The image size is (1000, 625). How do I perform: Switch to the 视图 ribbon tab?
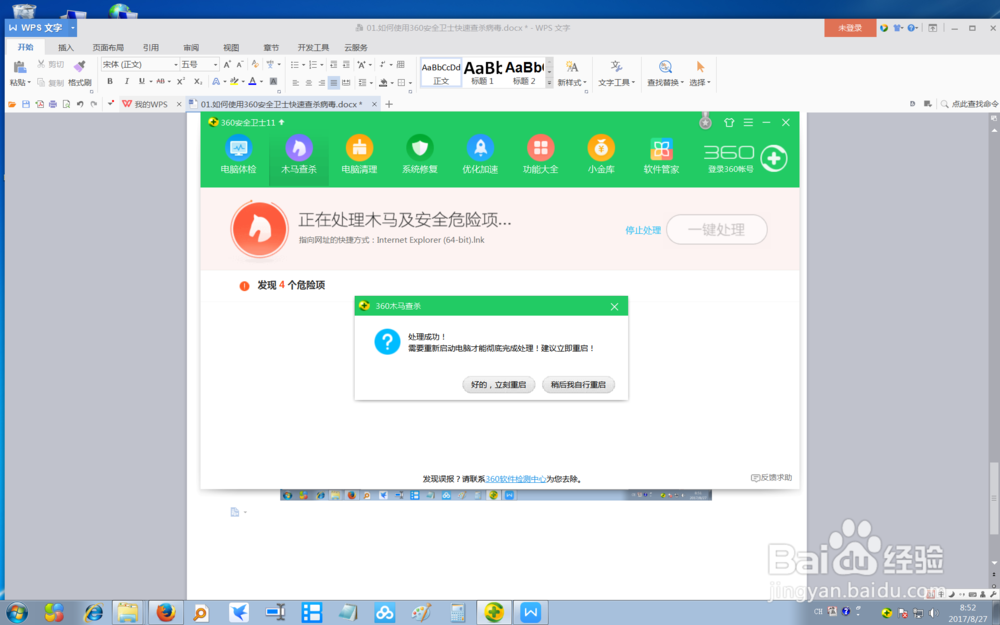point(231,47)
